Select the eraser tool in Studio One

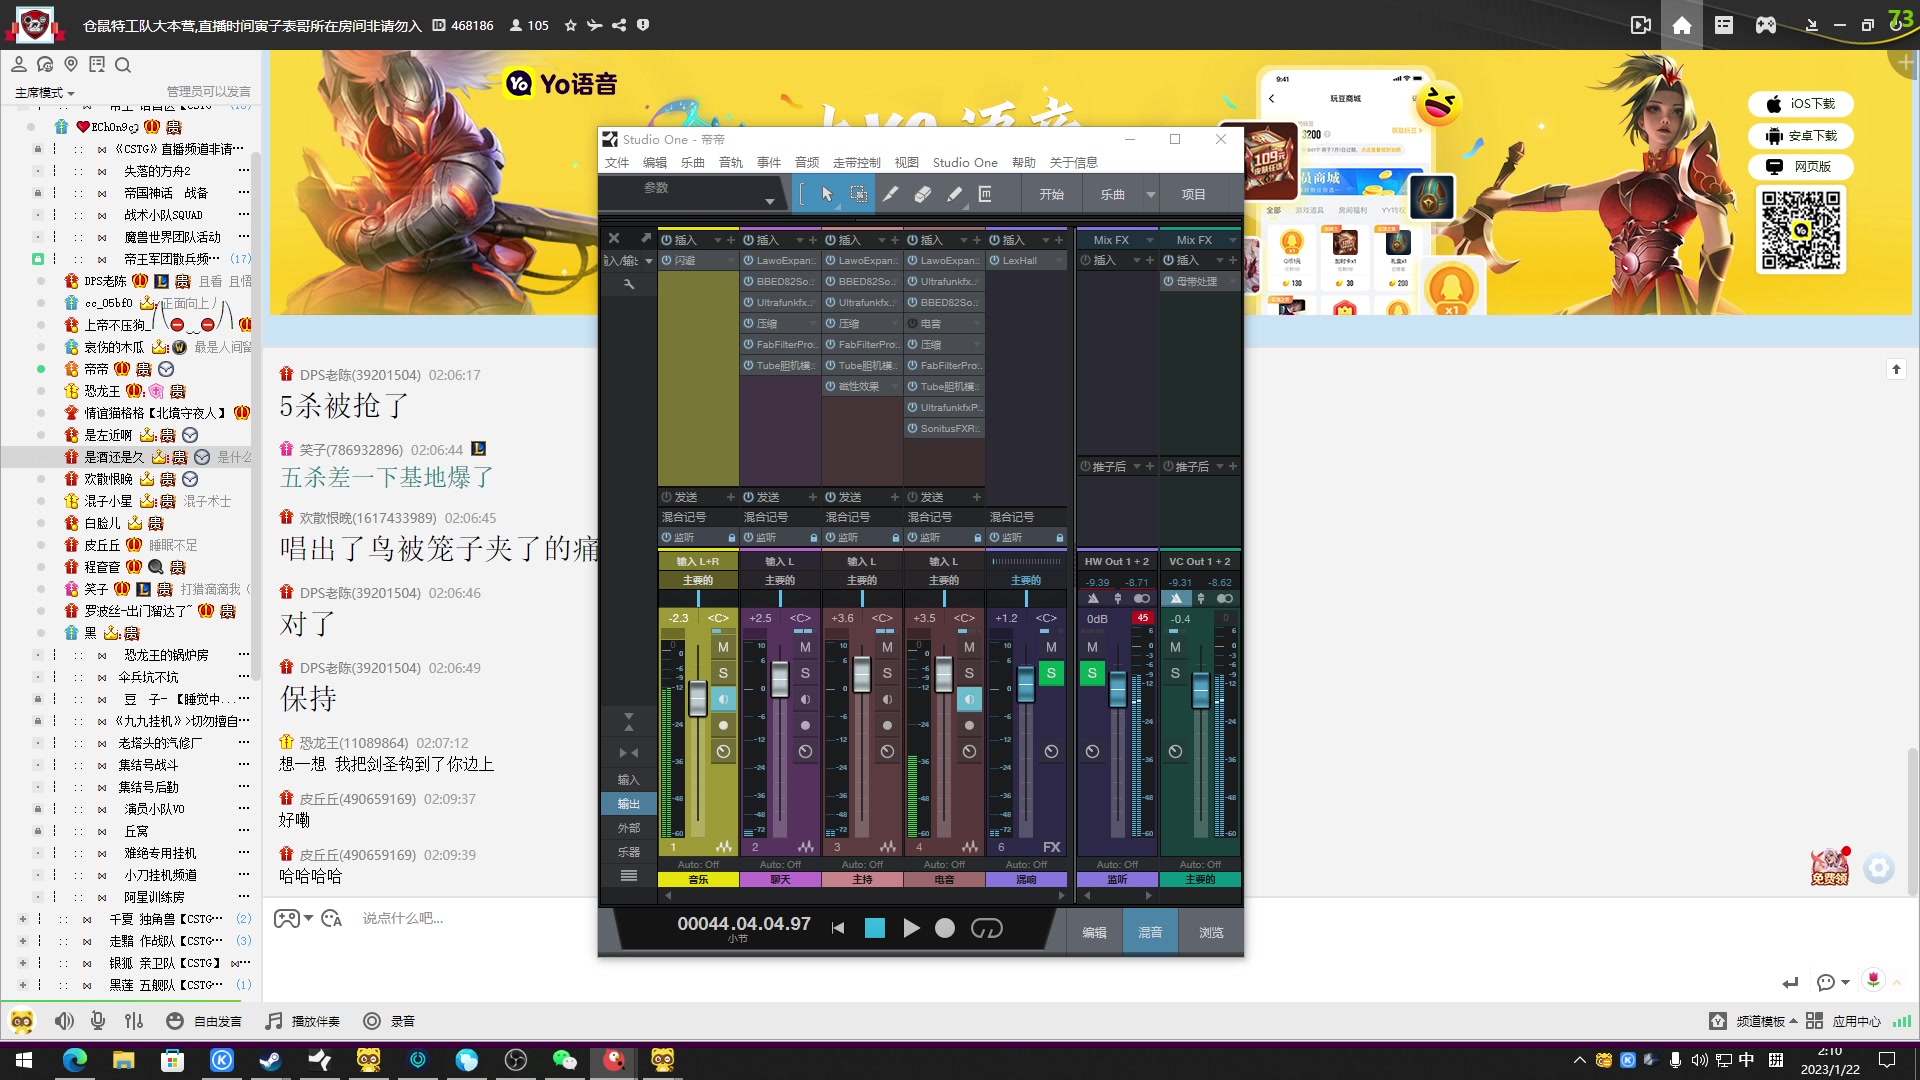click(x=922, y=194)
